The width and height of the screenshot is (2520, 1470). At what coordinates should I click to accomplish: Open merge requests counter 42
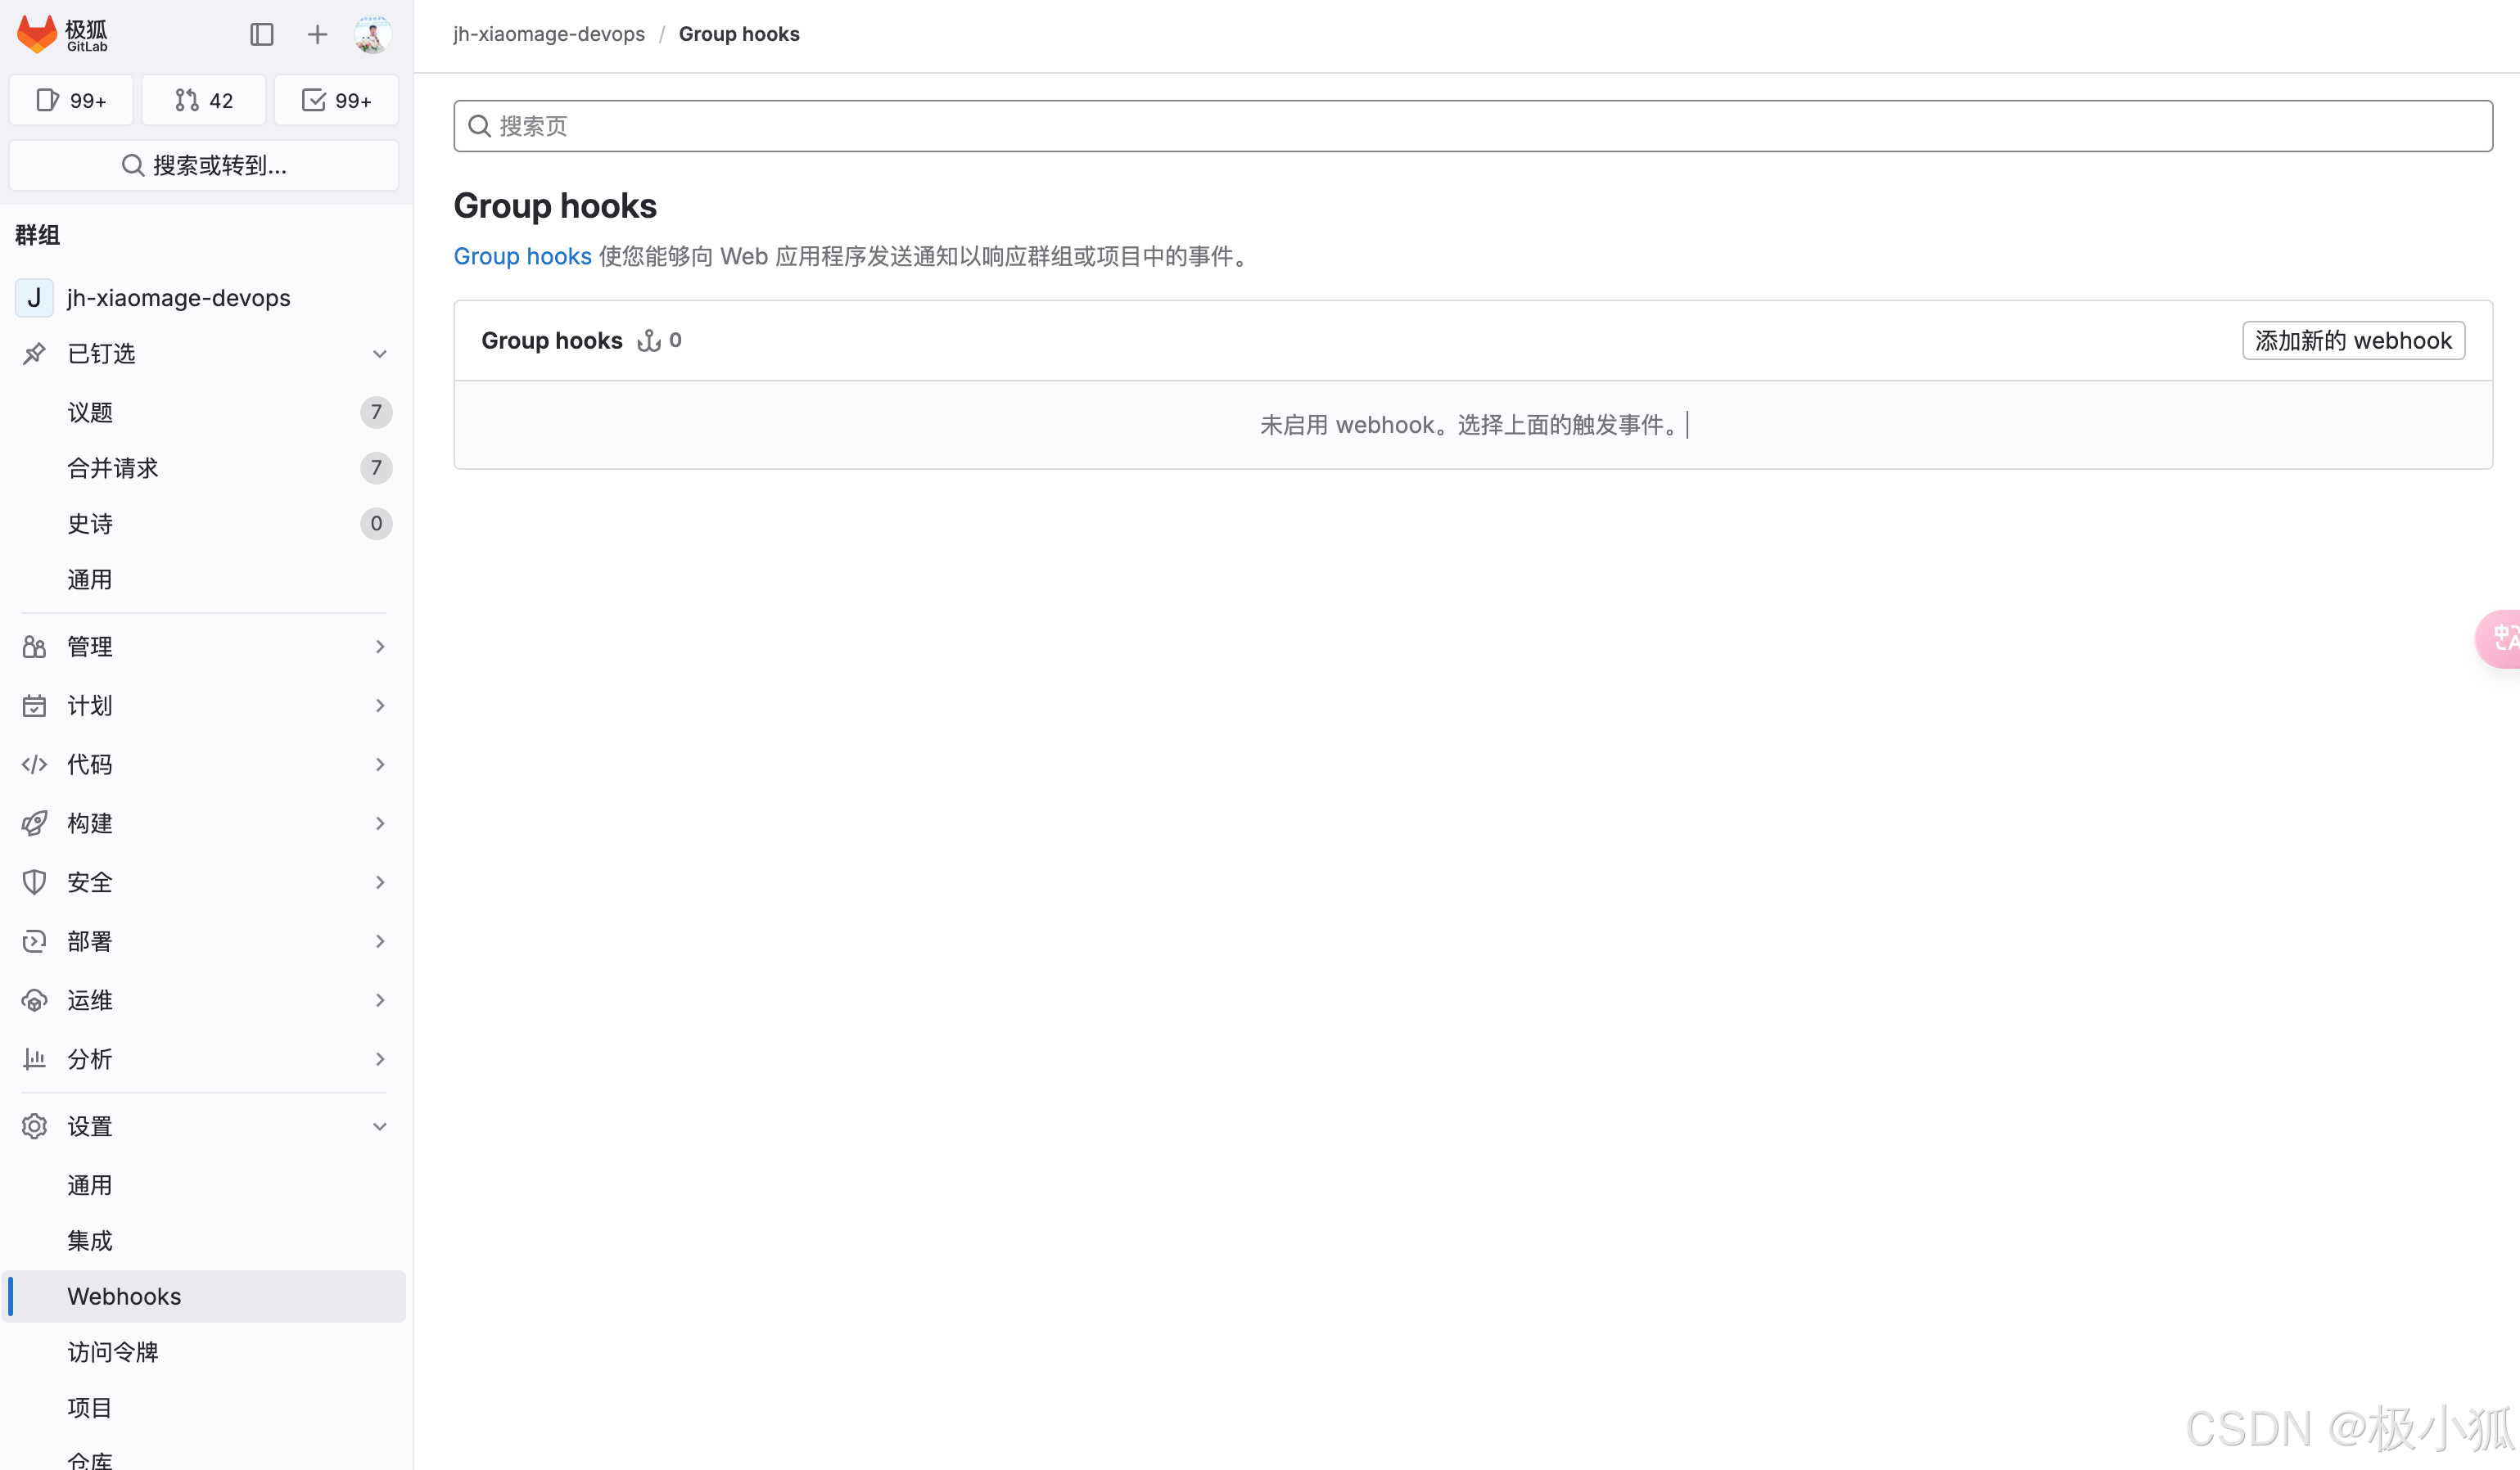click(204, 100)
